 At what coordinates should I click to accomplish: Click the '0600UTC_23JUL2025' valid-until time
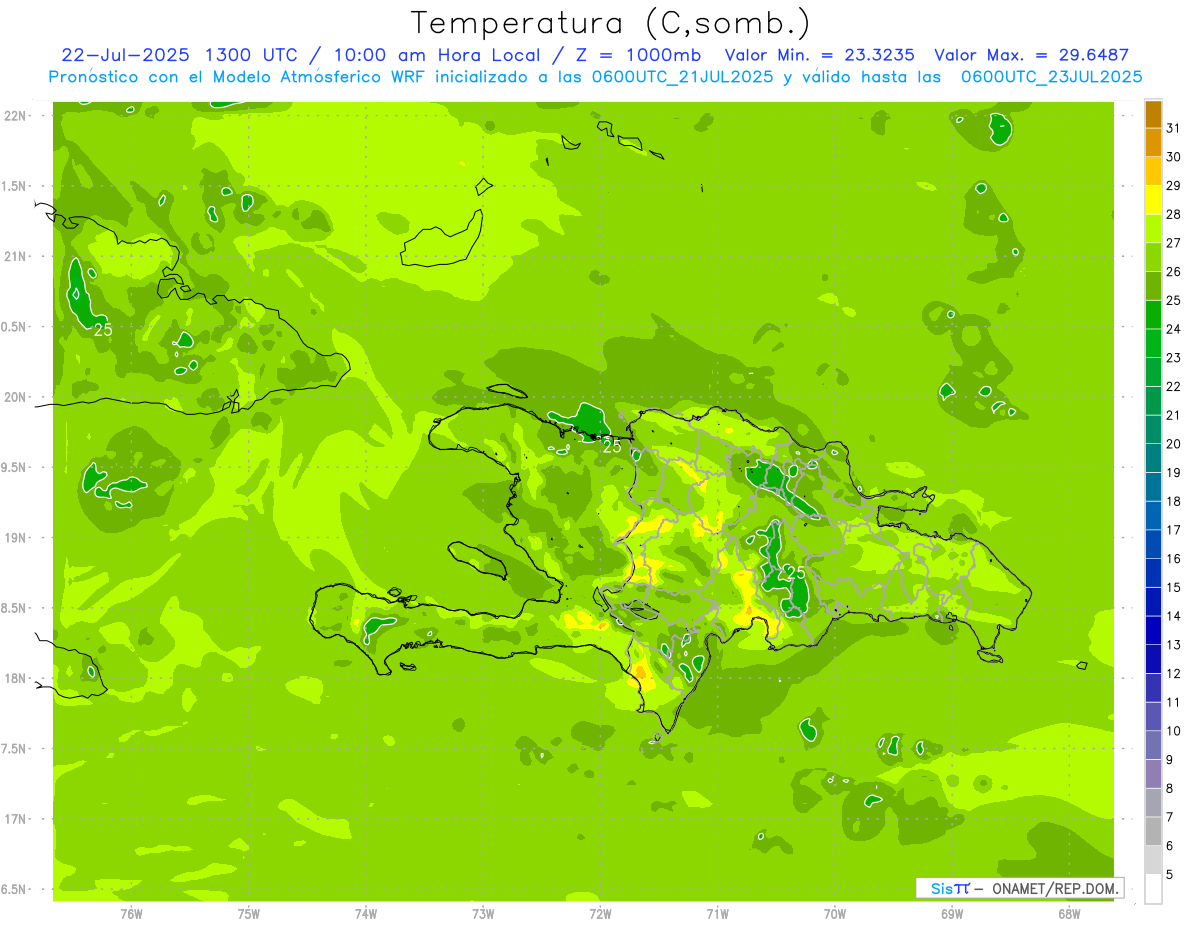tap(1051, 77)
